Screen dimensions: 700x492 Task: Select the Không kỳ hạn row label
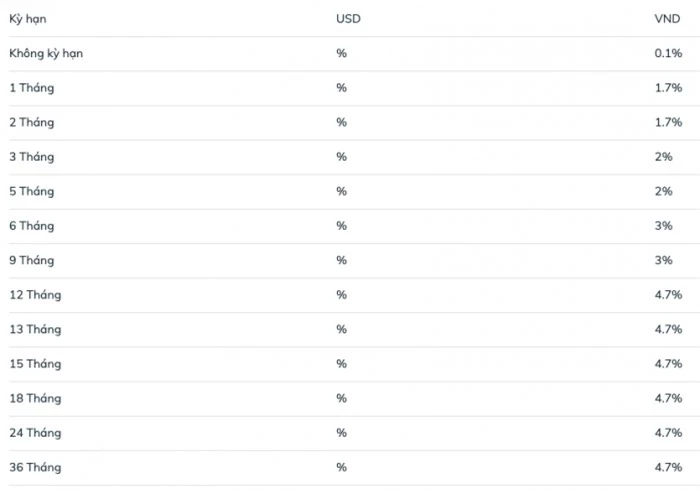point(46,53)
